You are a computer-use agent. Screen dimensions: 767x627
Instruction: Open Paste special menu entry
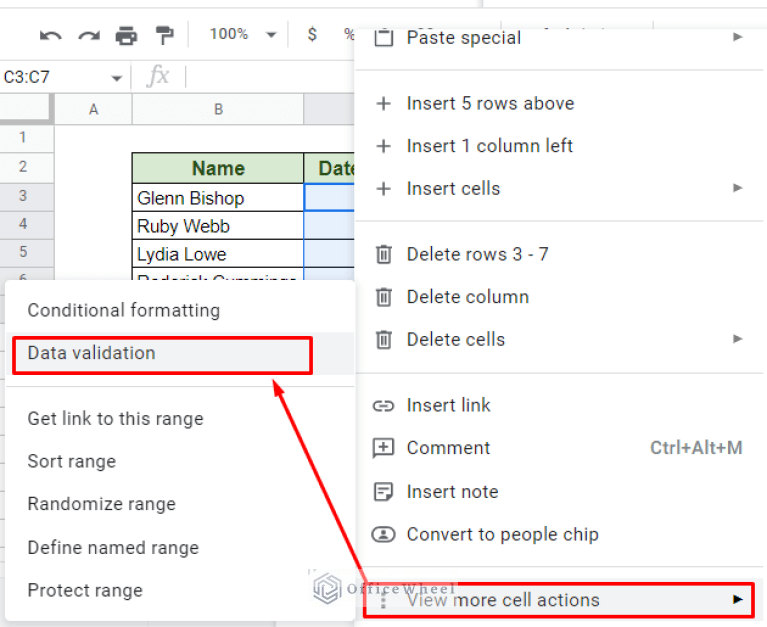[559, 38]
